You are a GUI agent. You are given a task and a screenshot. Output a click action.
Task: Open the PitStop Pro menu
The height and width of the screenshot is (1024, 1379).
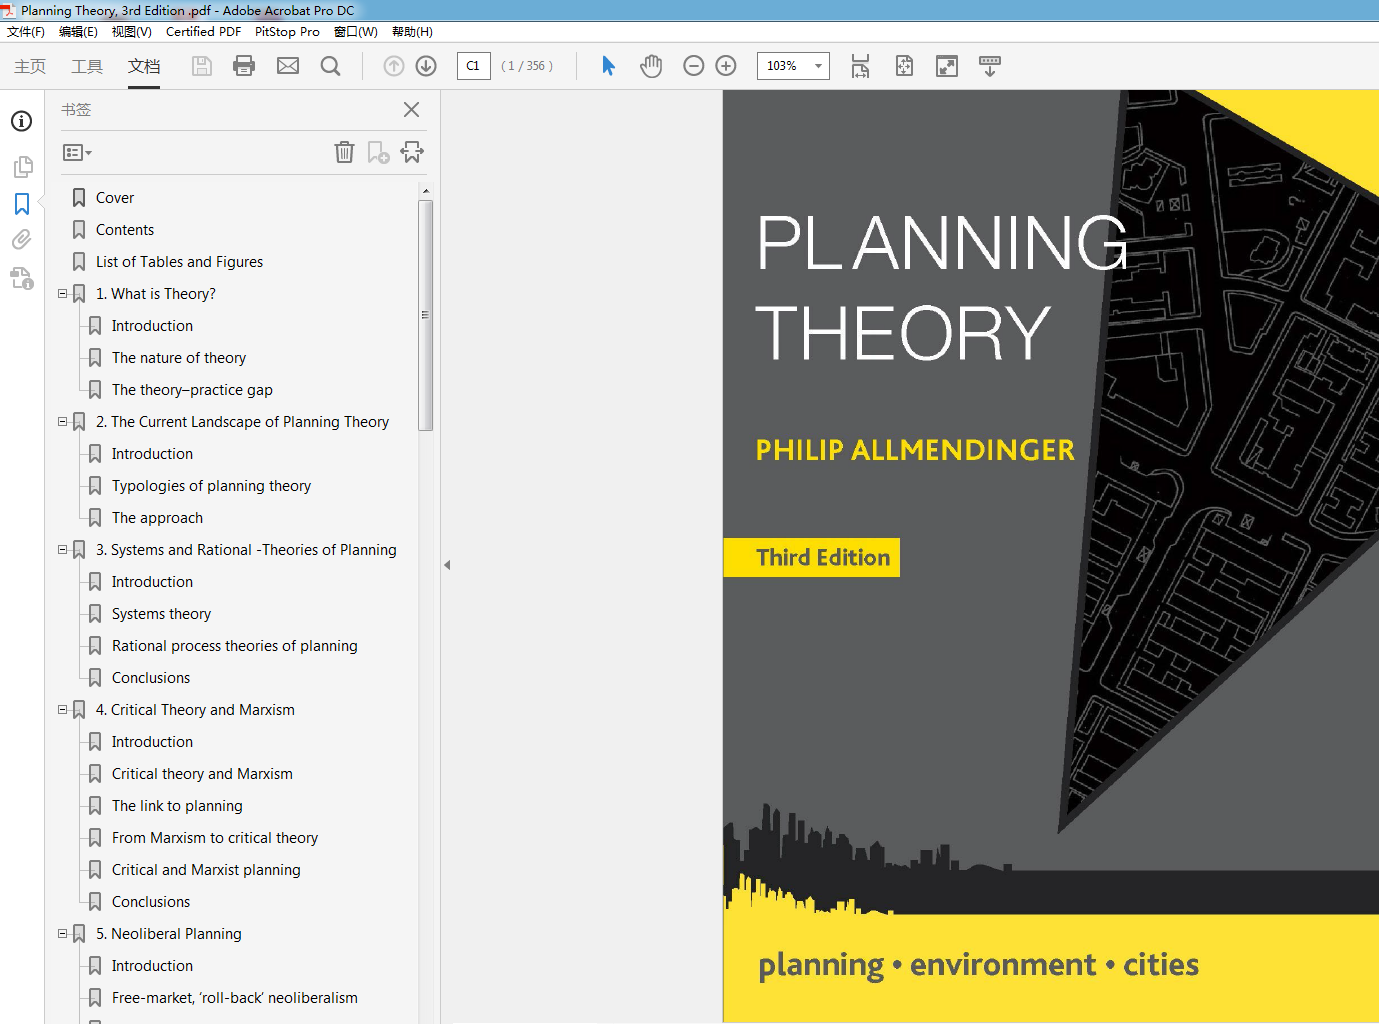point(287,32)
